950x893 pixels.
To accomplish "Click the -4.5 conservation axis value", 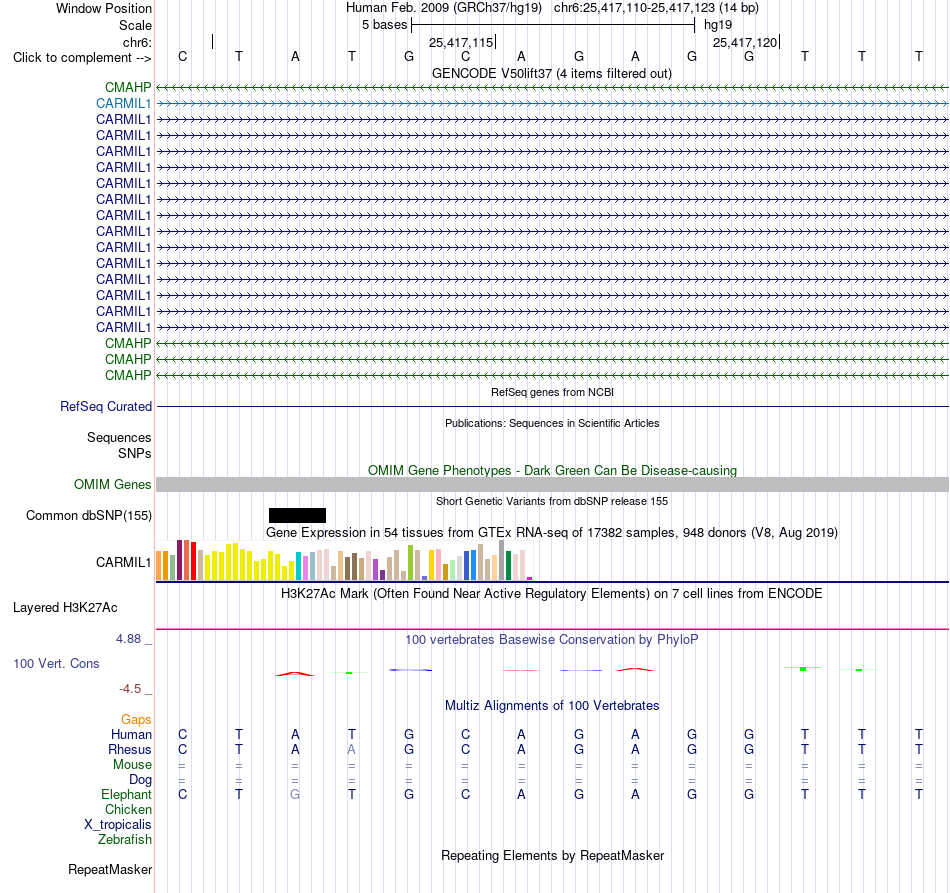I will point(130,689).
